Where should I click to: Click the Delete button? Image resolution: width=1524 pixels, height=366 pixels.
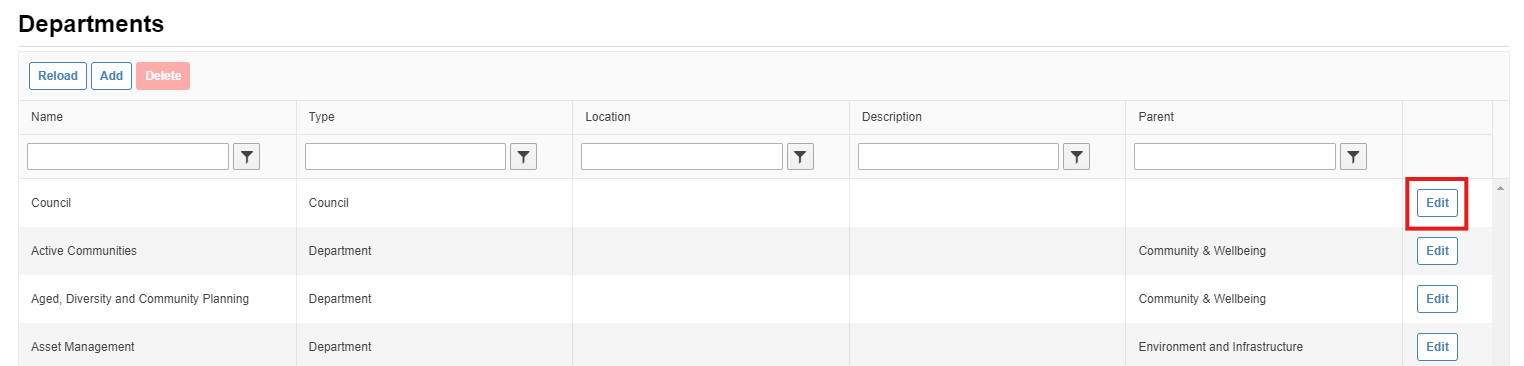tap(163, 76)
